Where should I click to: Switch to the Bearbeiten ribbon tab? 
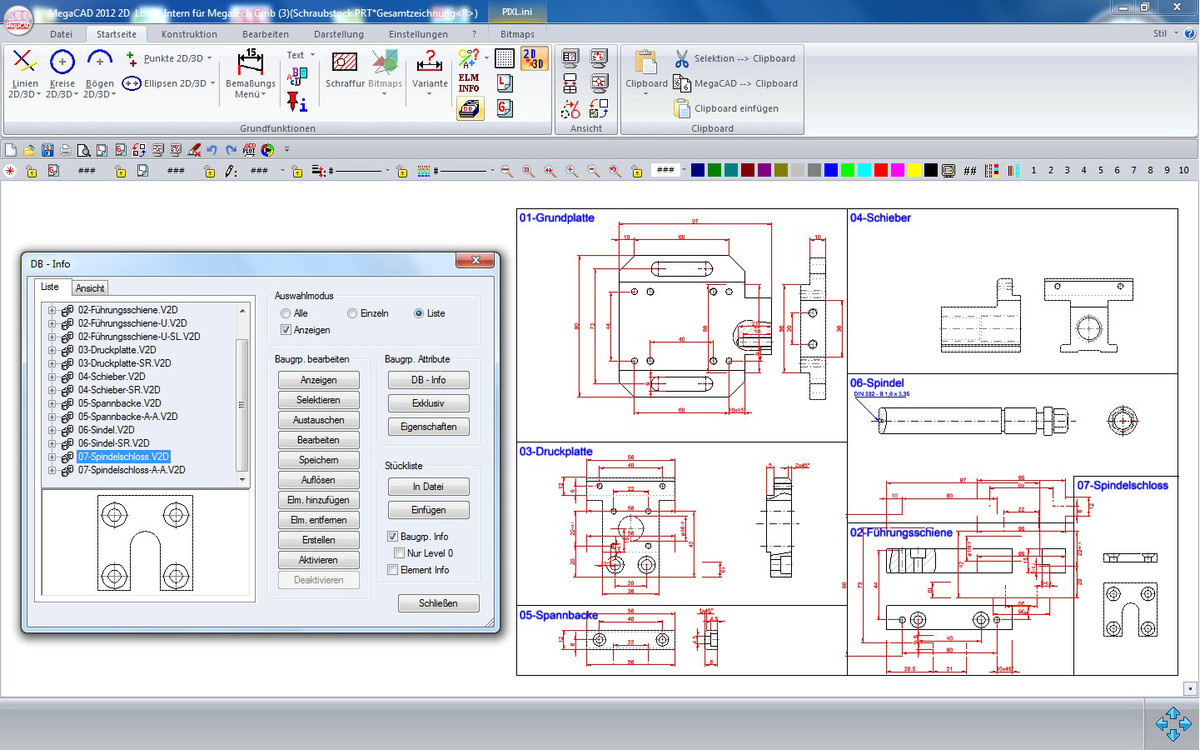coord(265,33)
